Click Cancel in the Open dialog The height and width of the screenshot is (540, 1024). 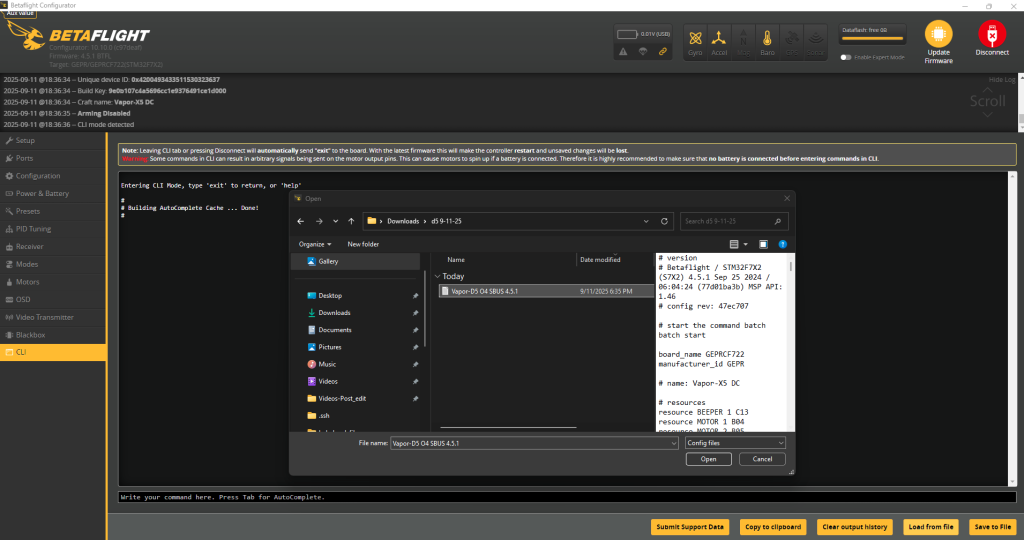(762, 459)
